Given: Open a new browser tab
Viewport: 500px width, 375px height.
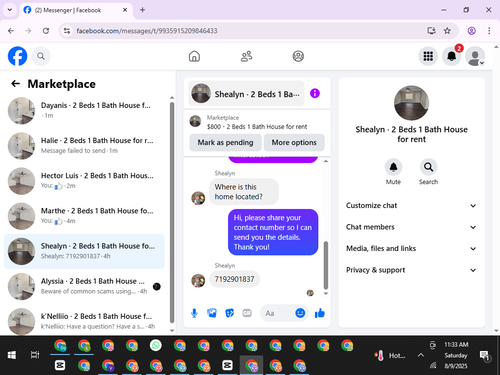Looking at the screenshot, I should [142, 10].
